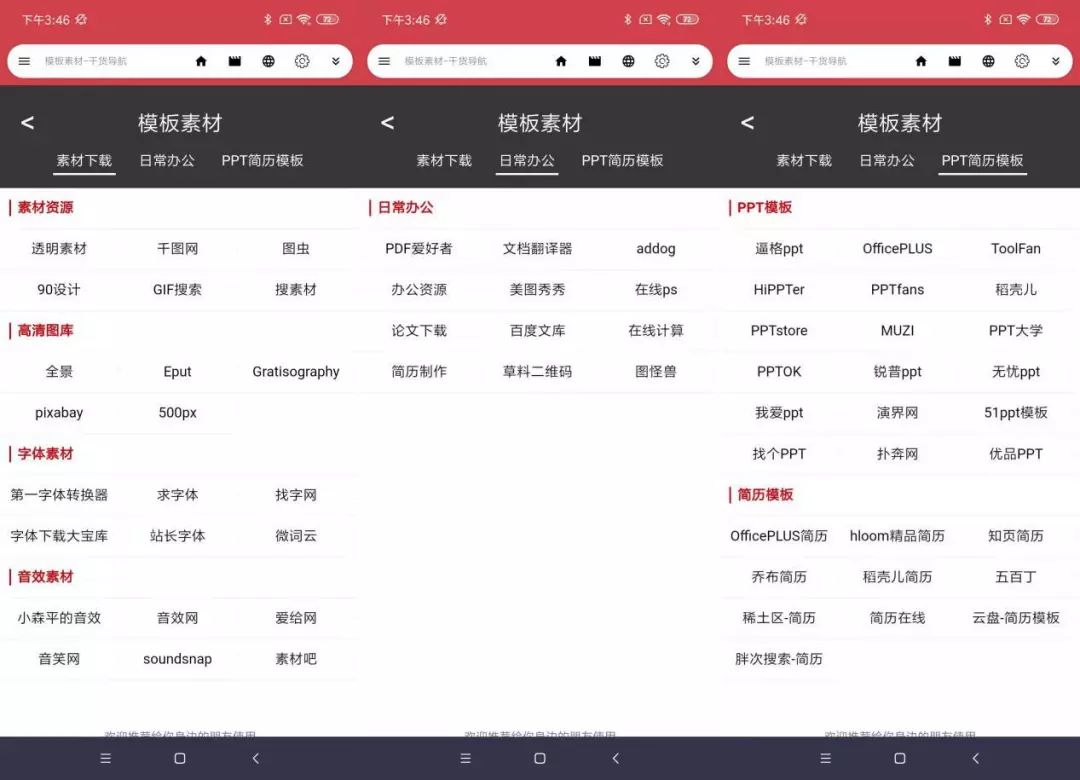Open pixabay link

pos(59,413)
